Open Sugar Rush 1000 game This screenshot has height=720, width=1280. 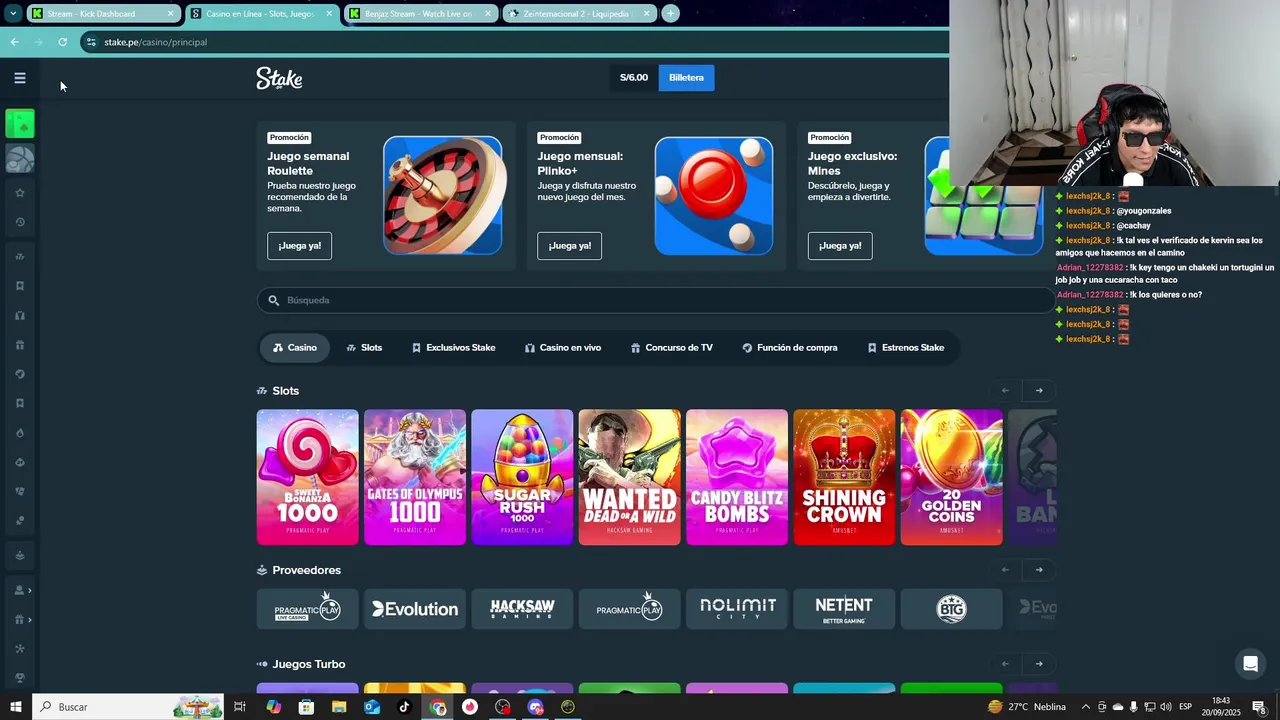[x=522, y=477]
